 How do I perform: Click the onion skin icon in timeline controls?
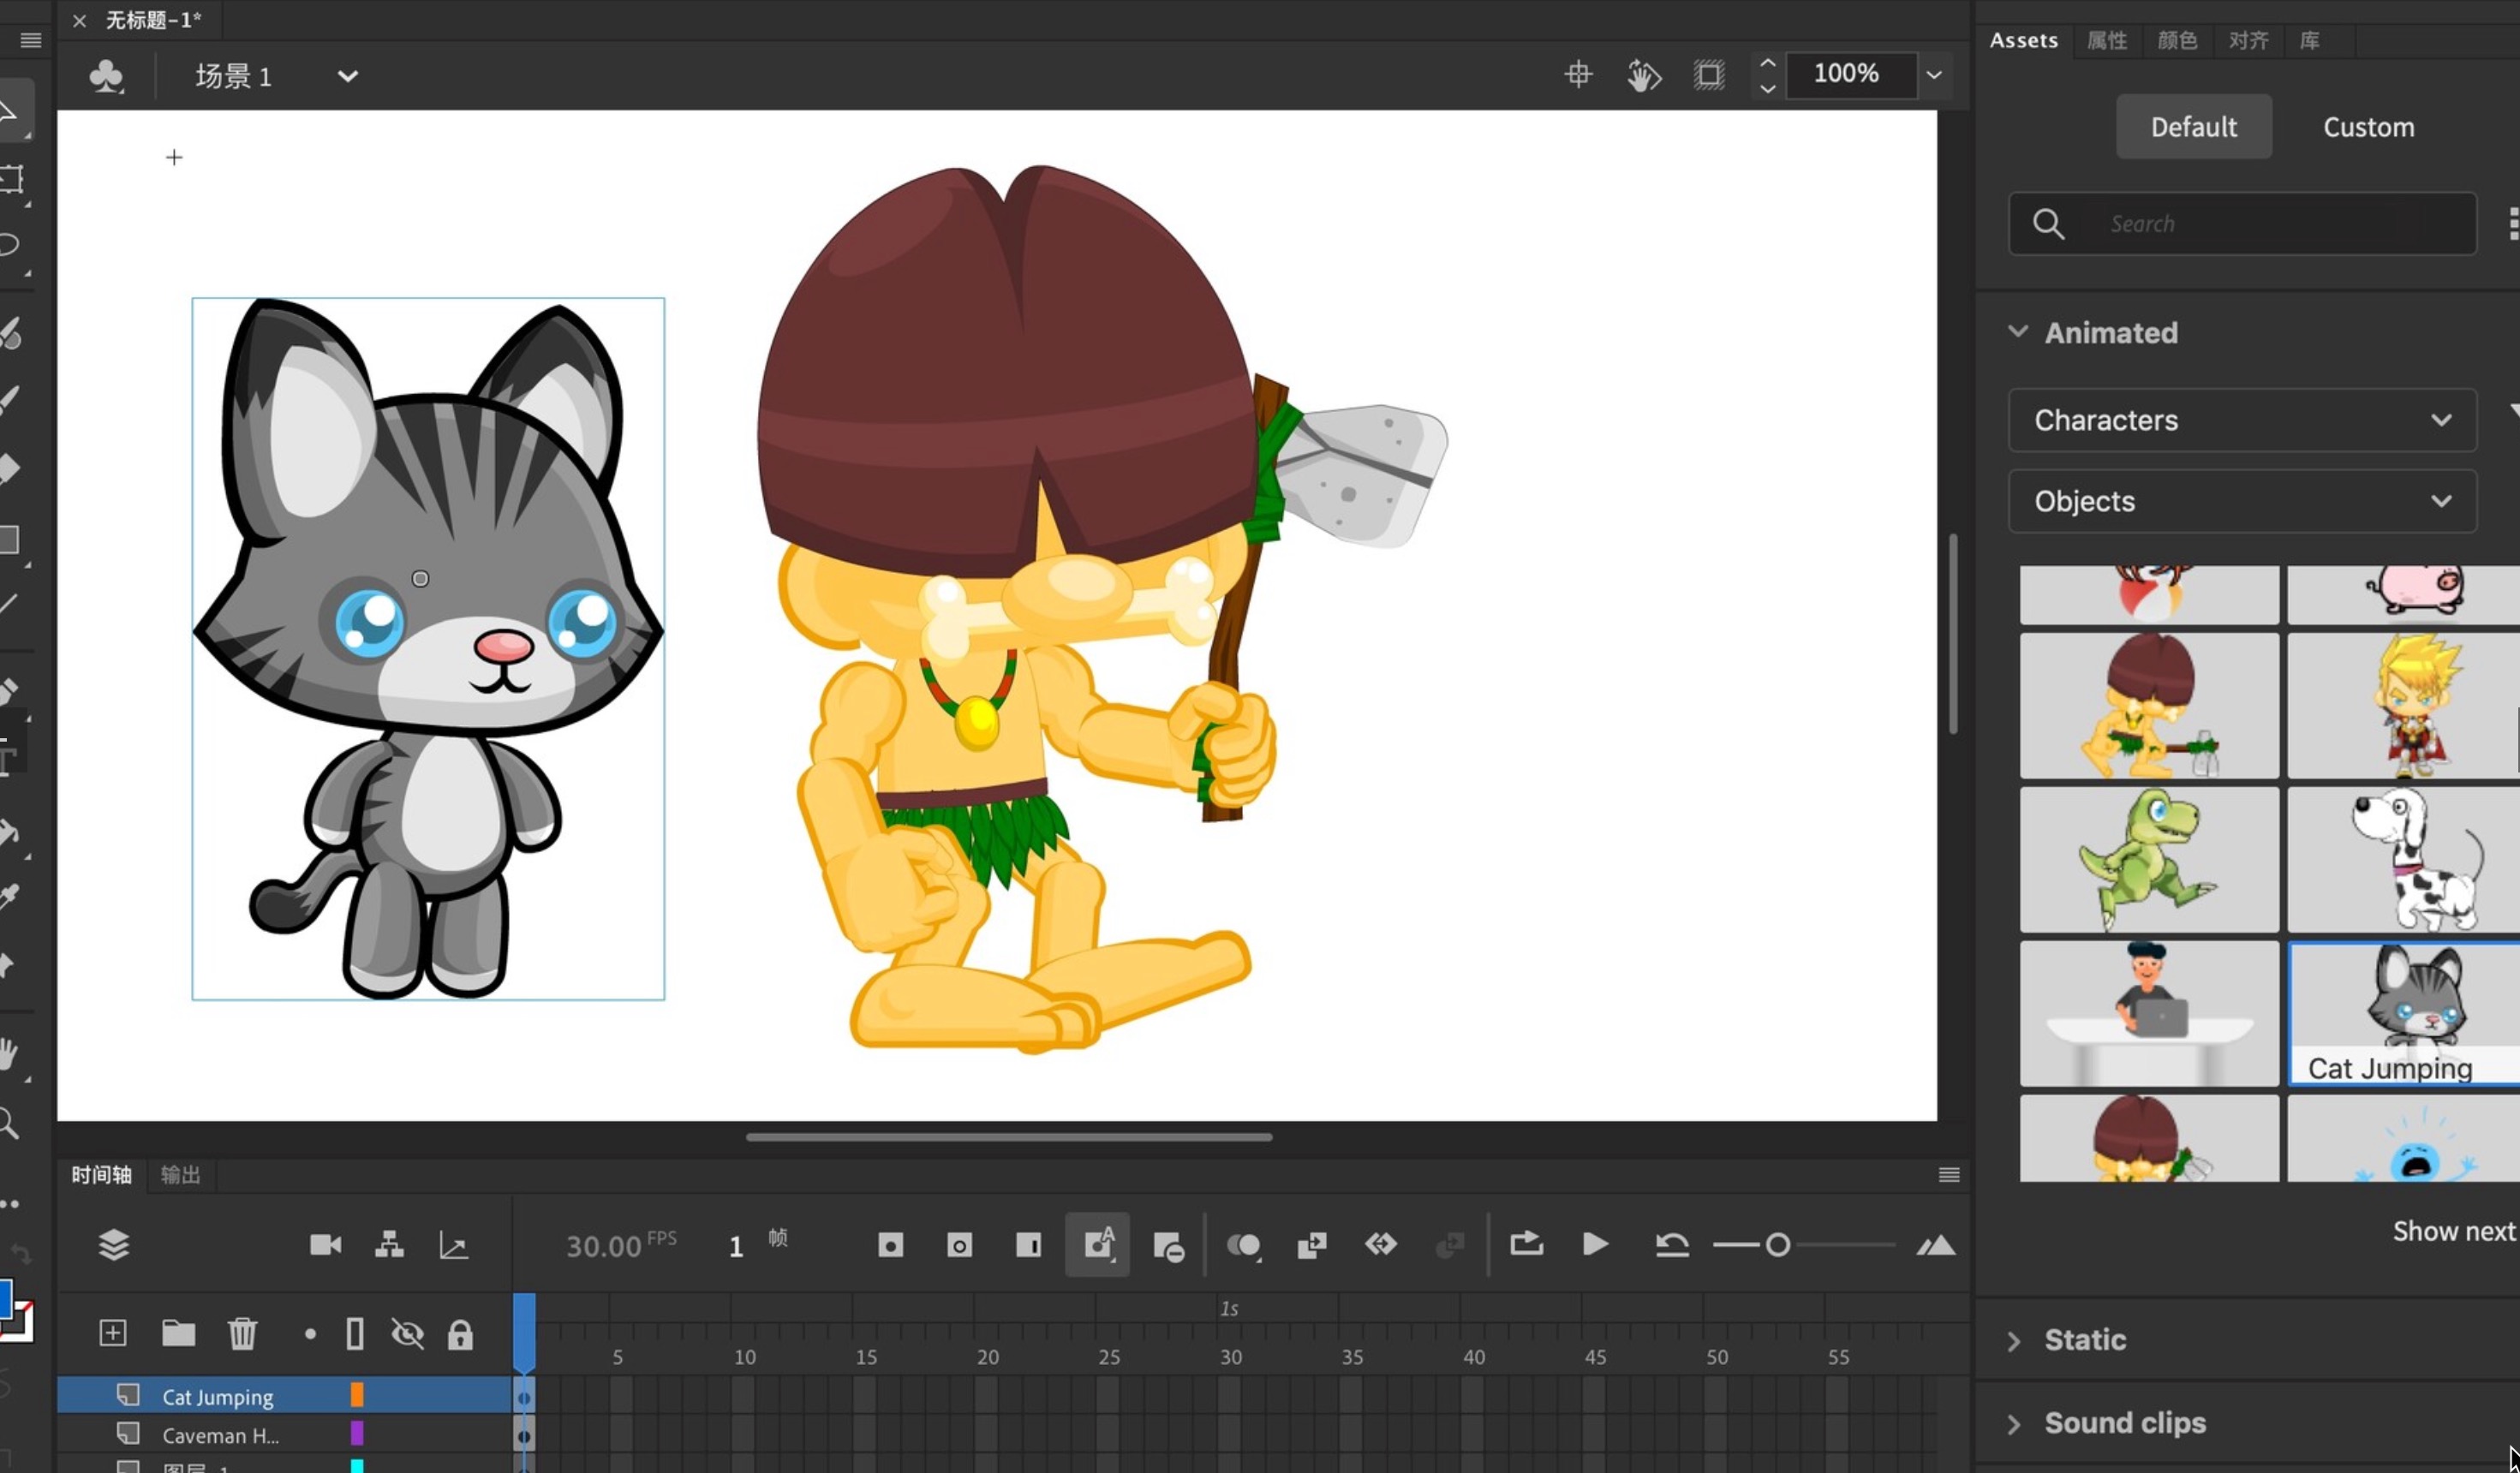[1245, 1245]
